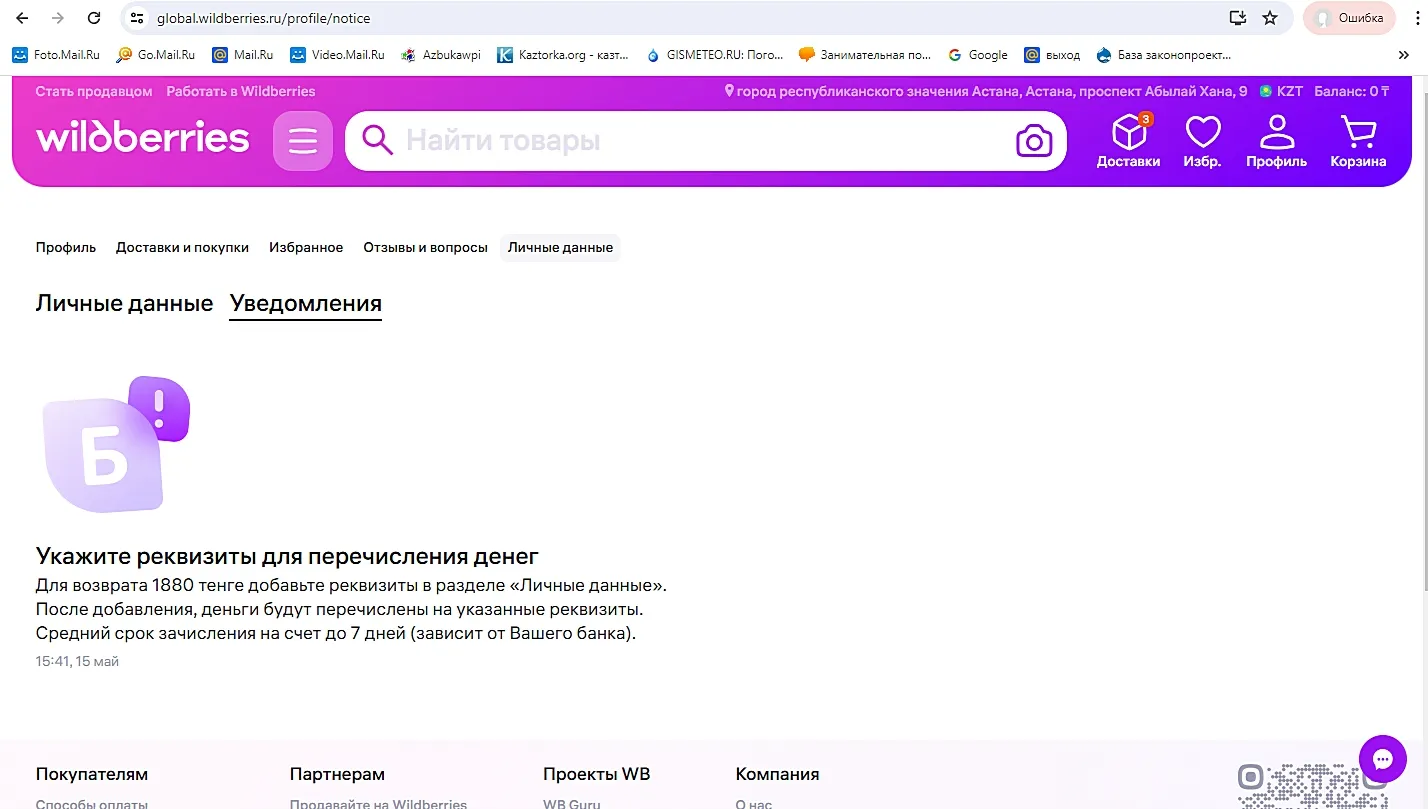Click the Wildberries logo

[142, 138]
